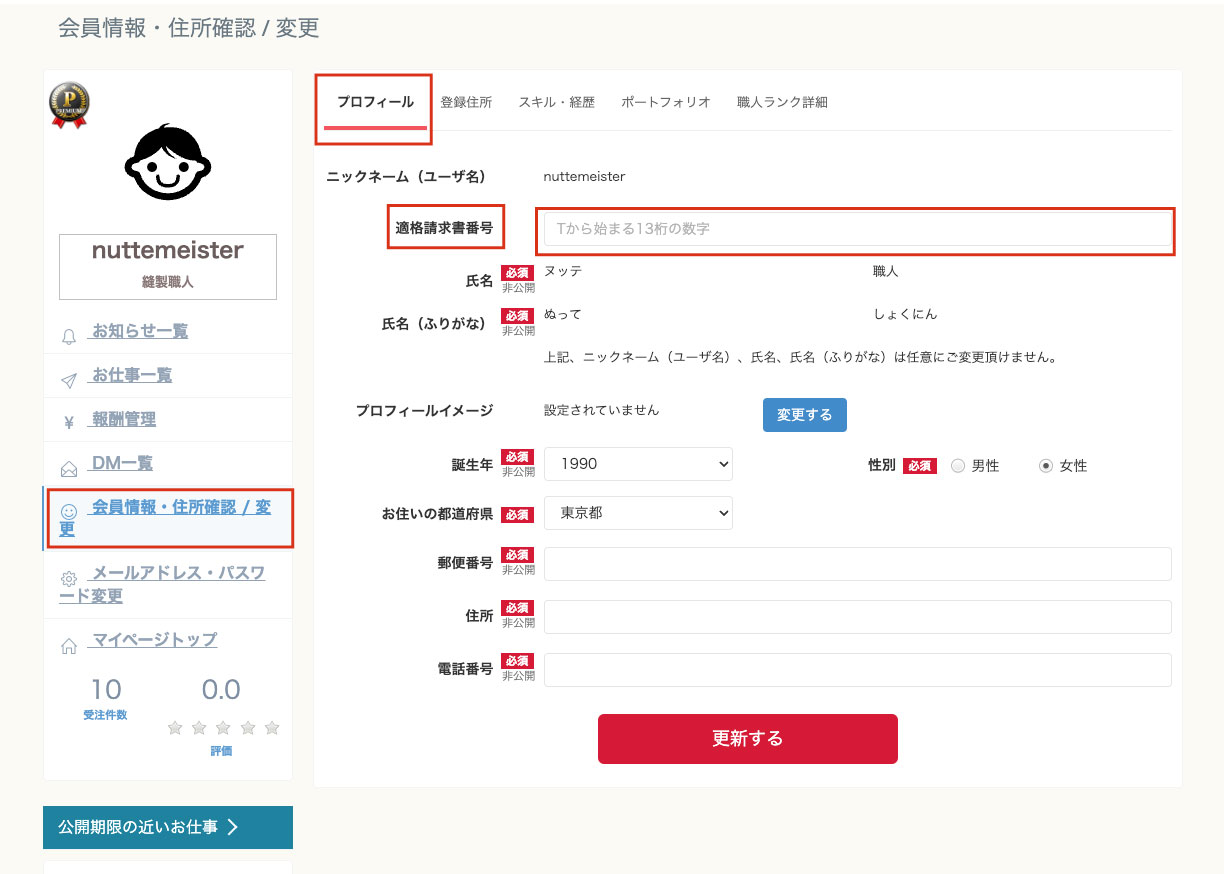Focus the 住所 input field
Screen dimensions: 1224x874
point(857,617)
